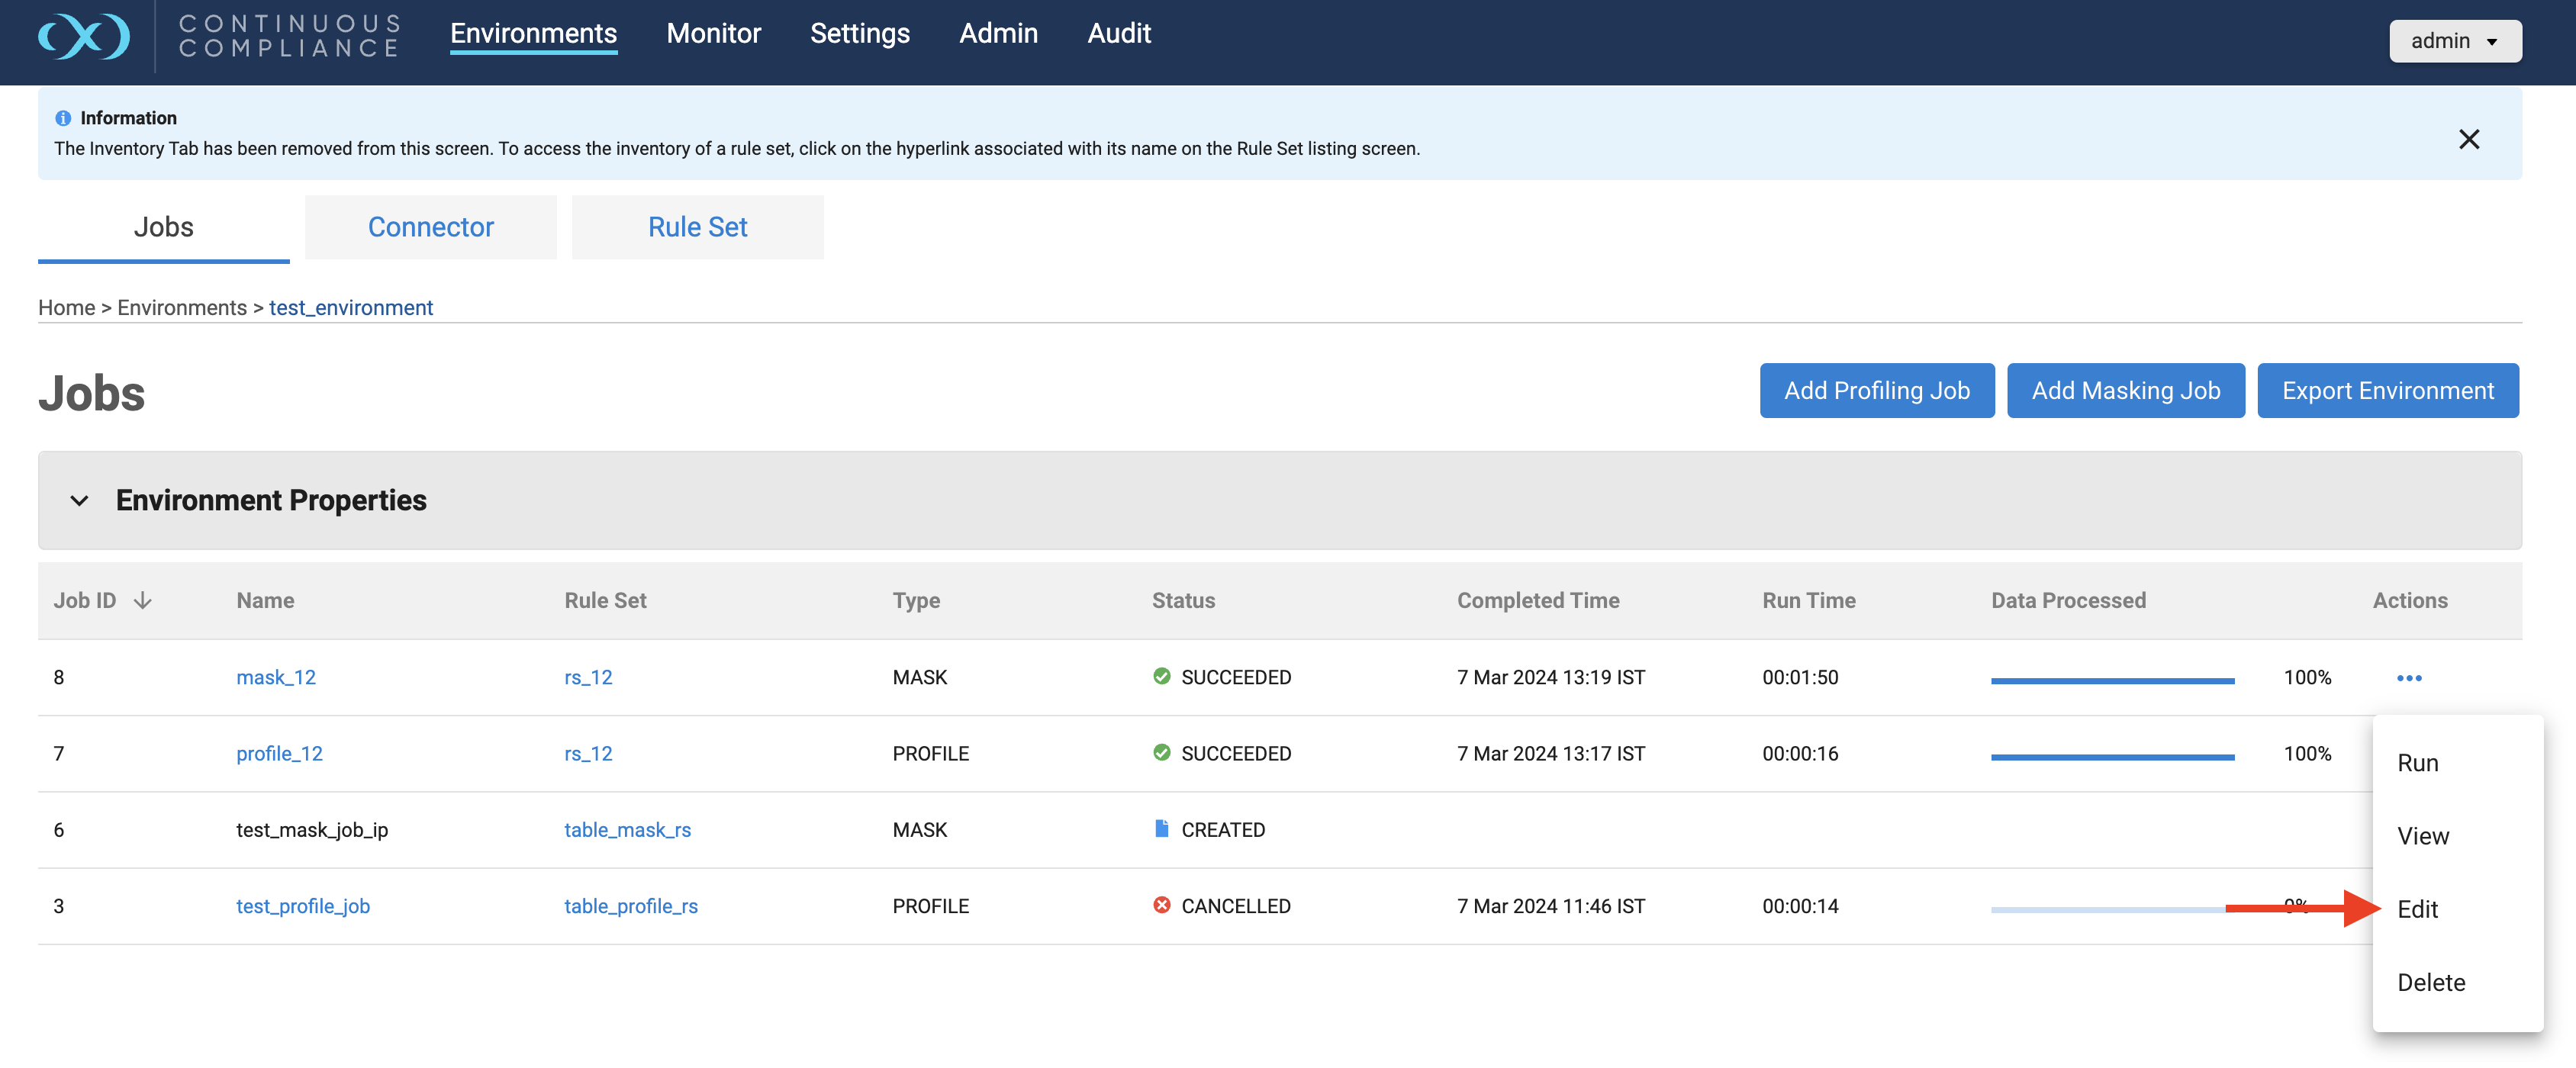Choose Delete in the actions menu
The image size is (2576, 1068).
2430,982
